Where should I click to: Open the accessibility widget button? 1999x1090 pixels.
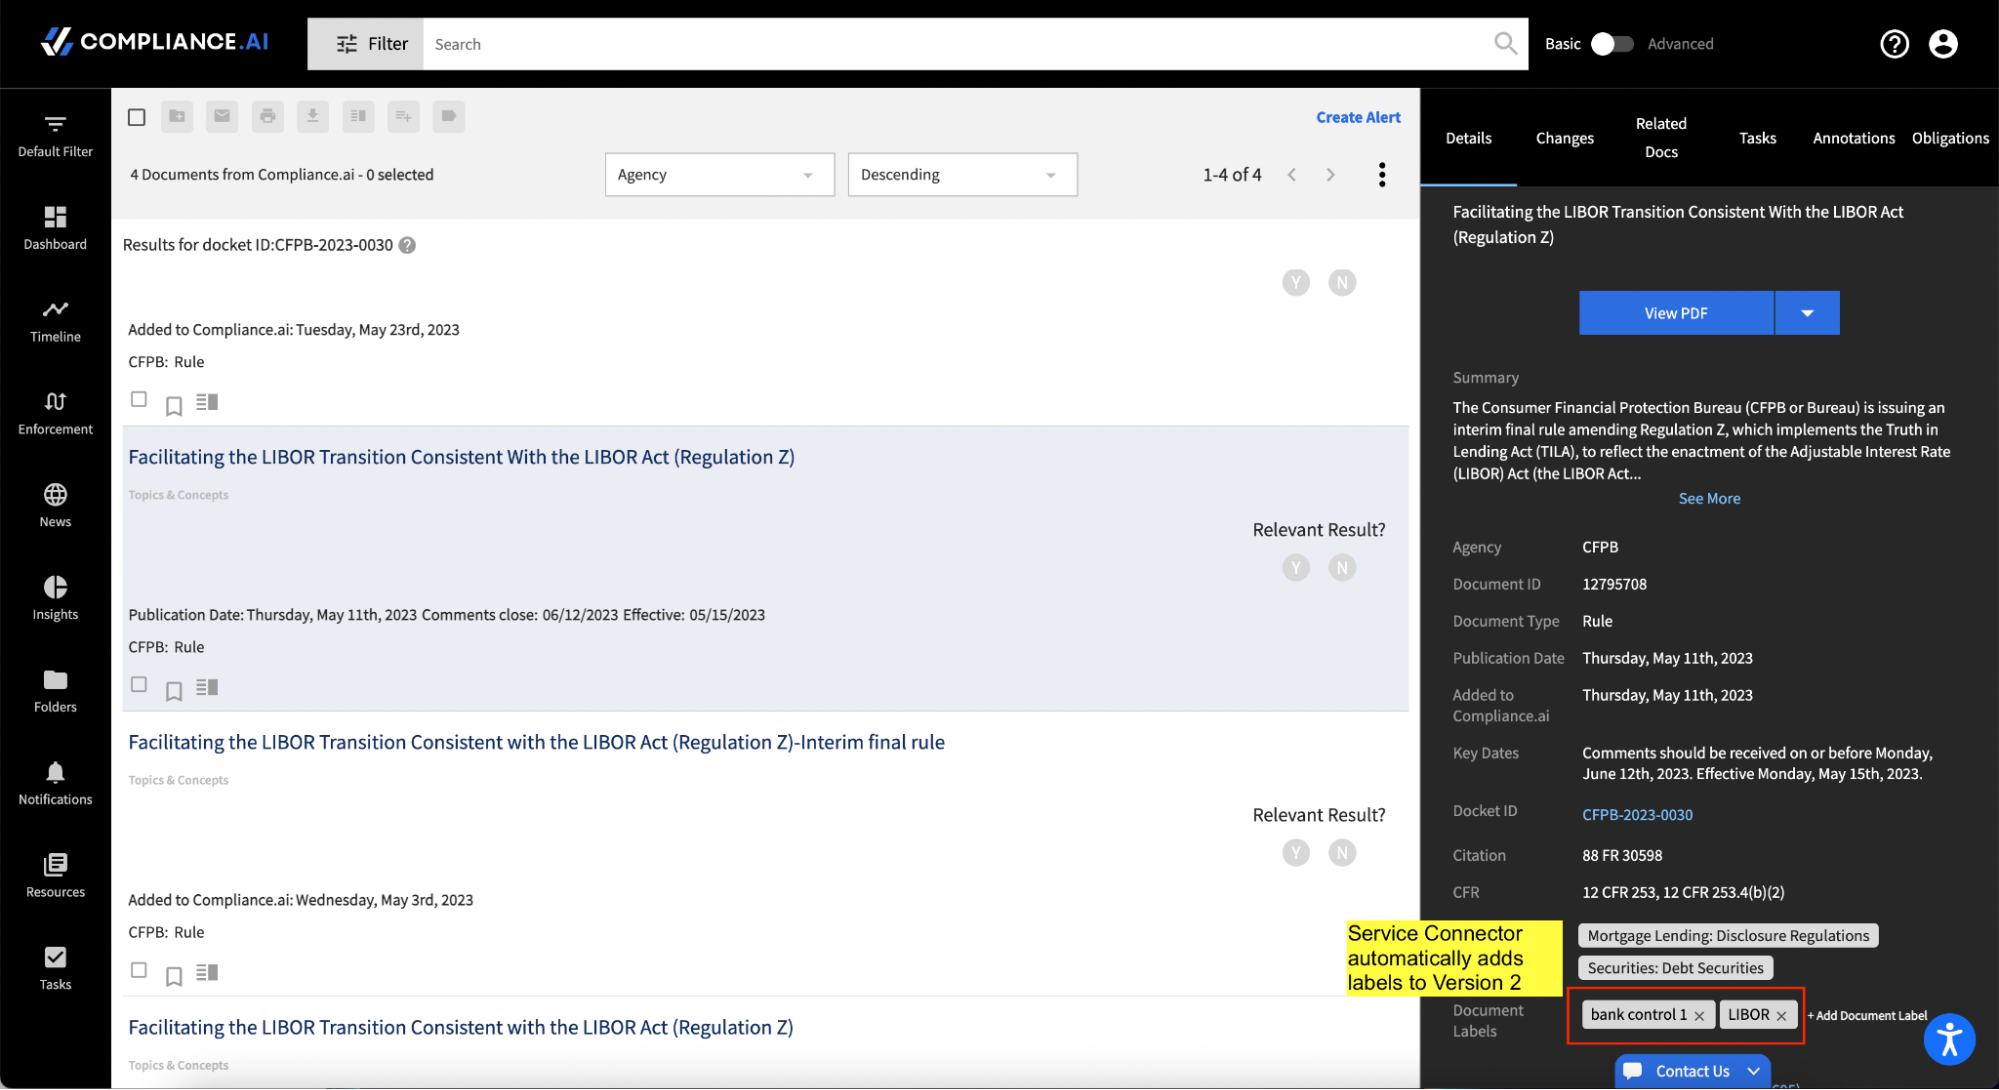tap(1949, 1039)
